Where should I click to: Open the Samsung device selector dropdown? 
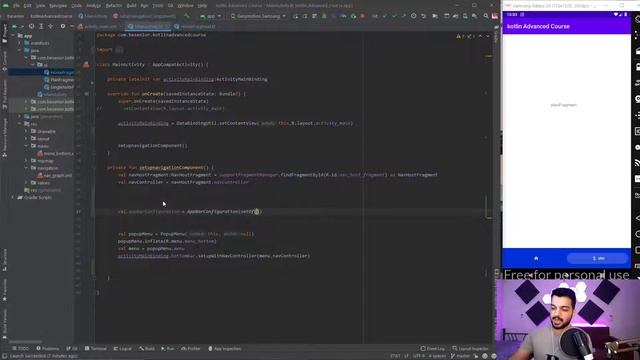click(258, 16)
